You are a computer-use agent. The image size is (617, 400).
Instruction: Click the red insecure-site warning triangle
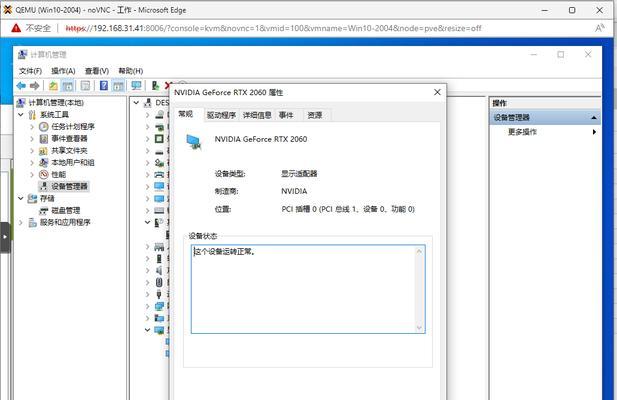click(16, 28)
